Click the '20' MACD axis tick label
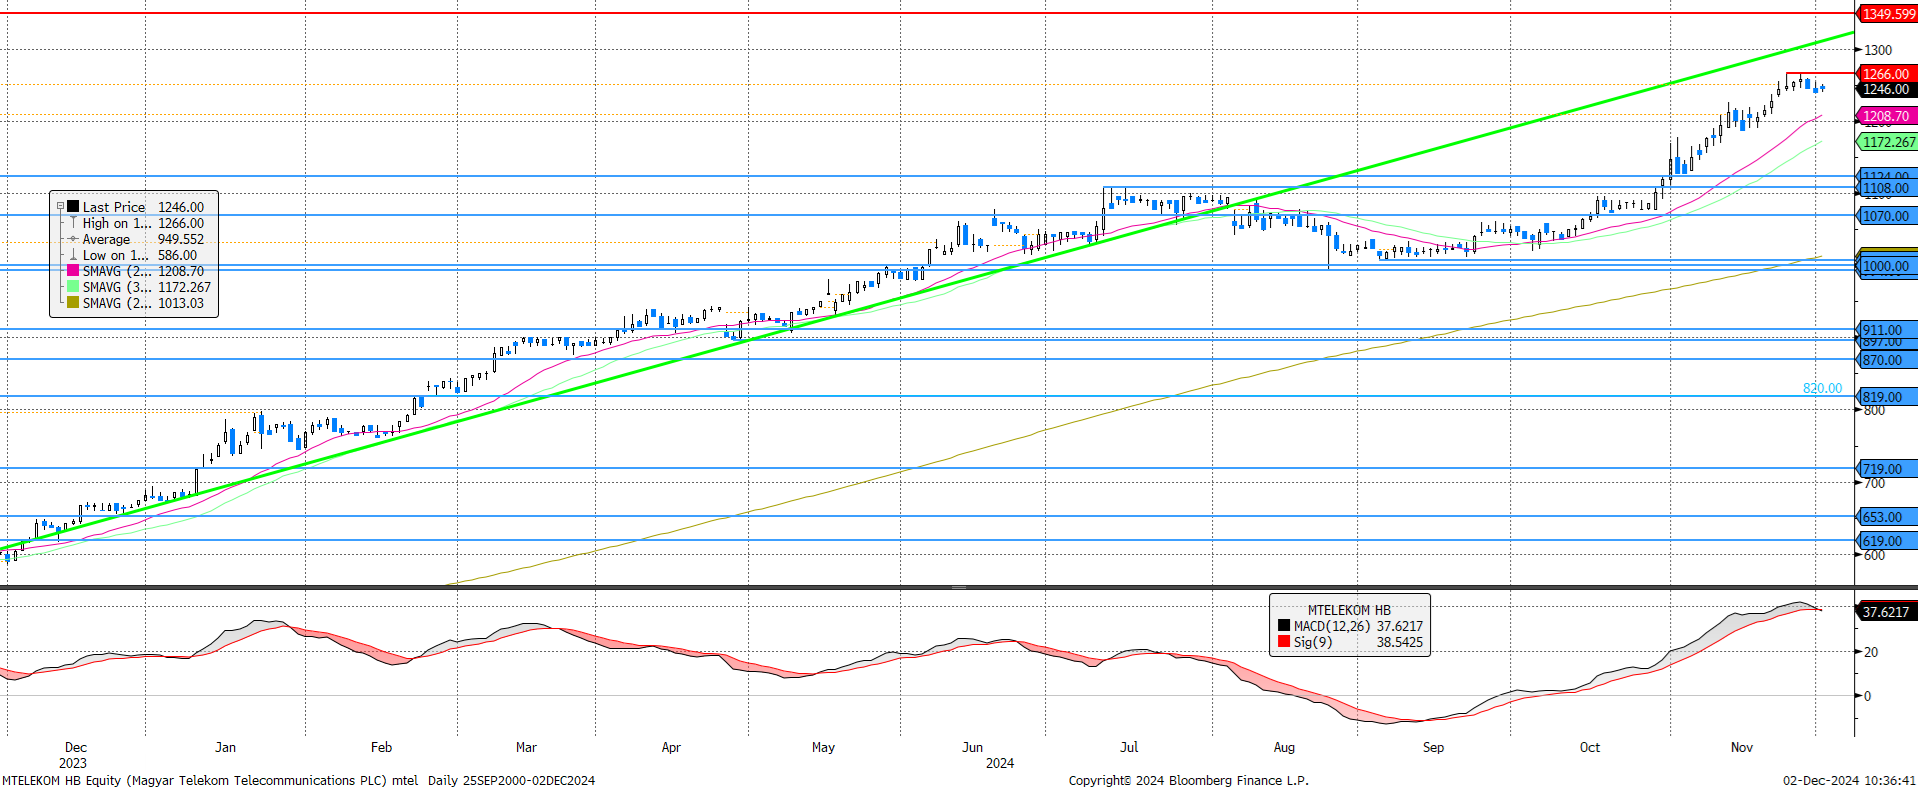The image size is (1918, 789). pyautogui.click(x=1871, y=652)
